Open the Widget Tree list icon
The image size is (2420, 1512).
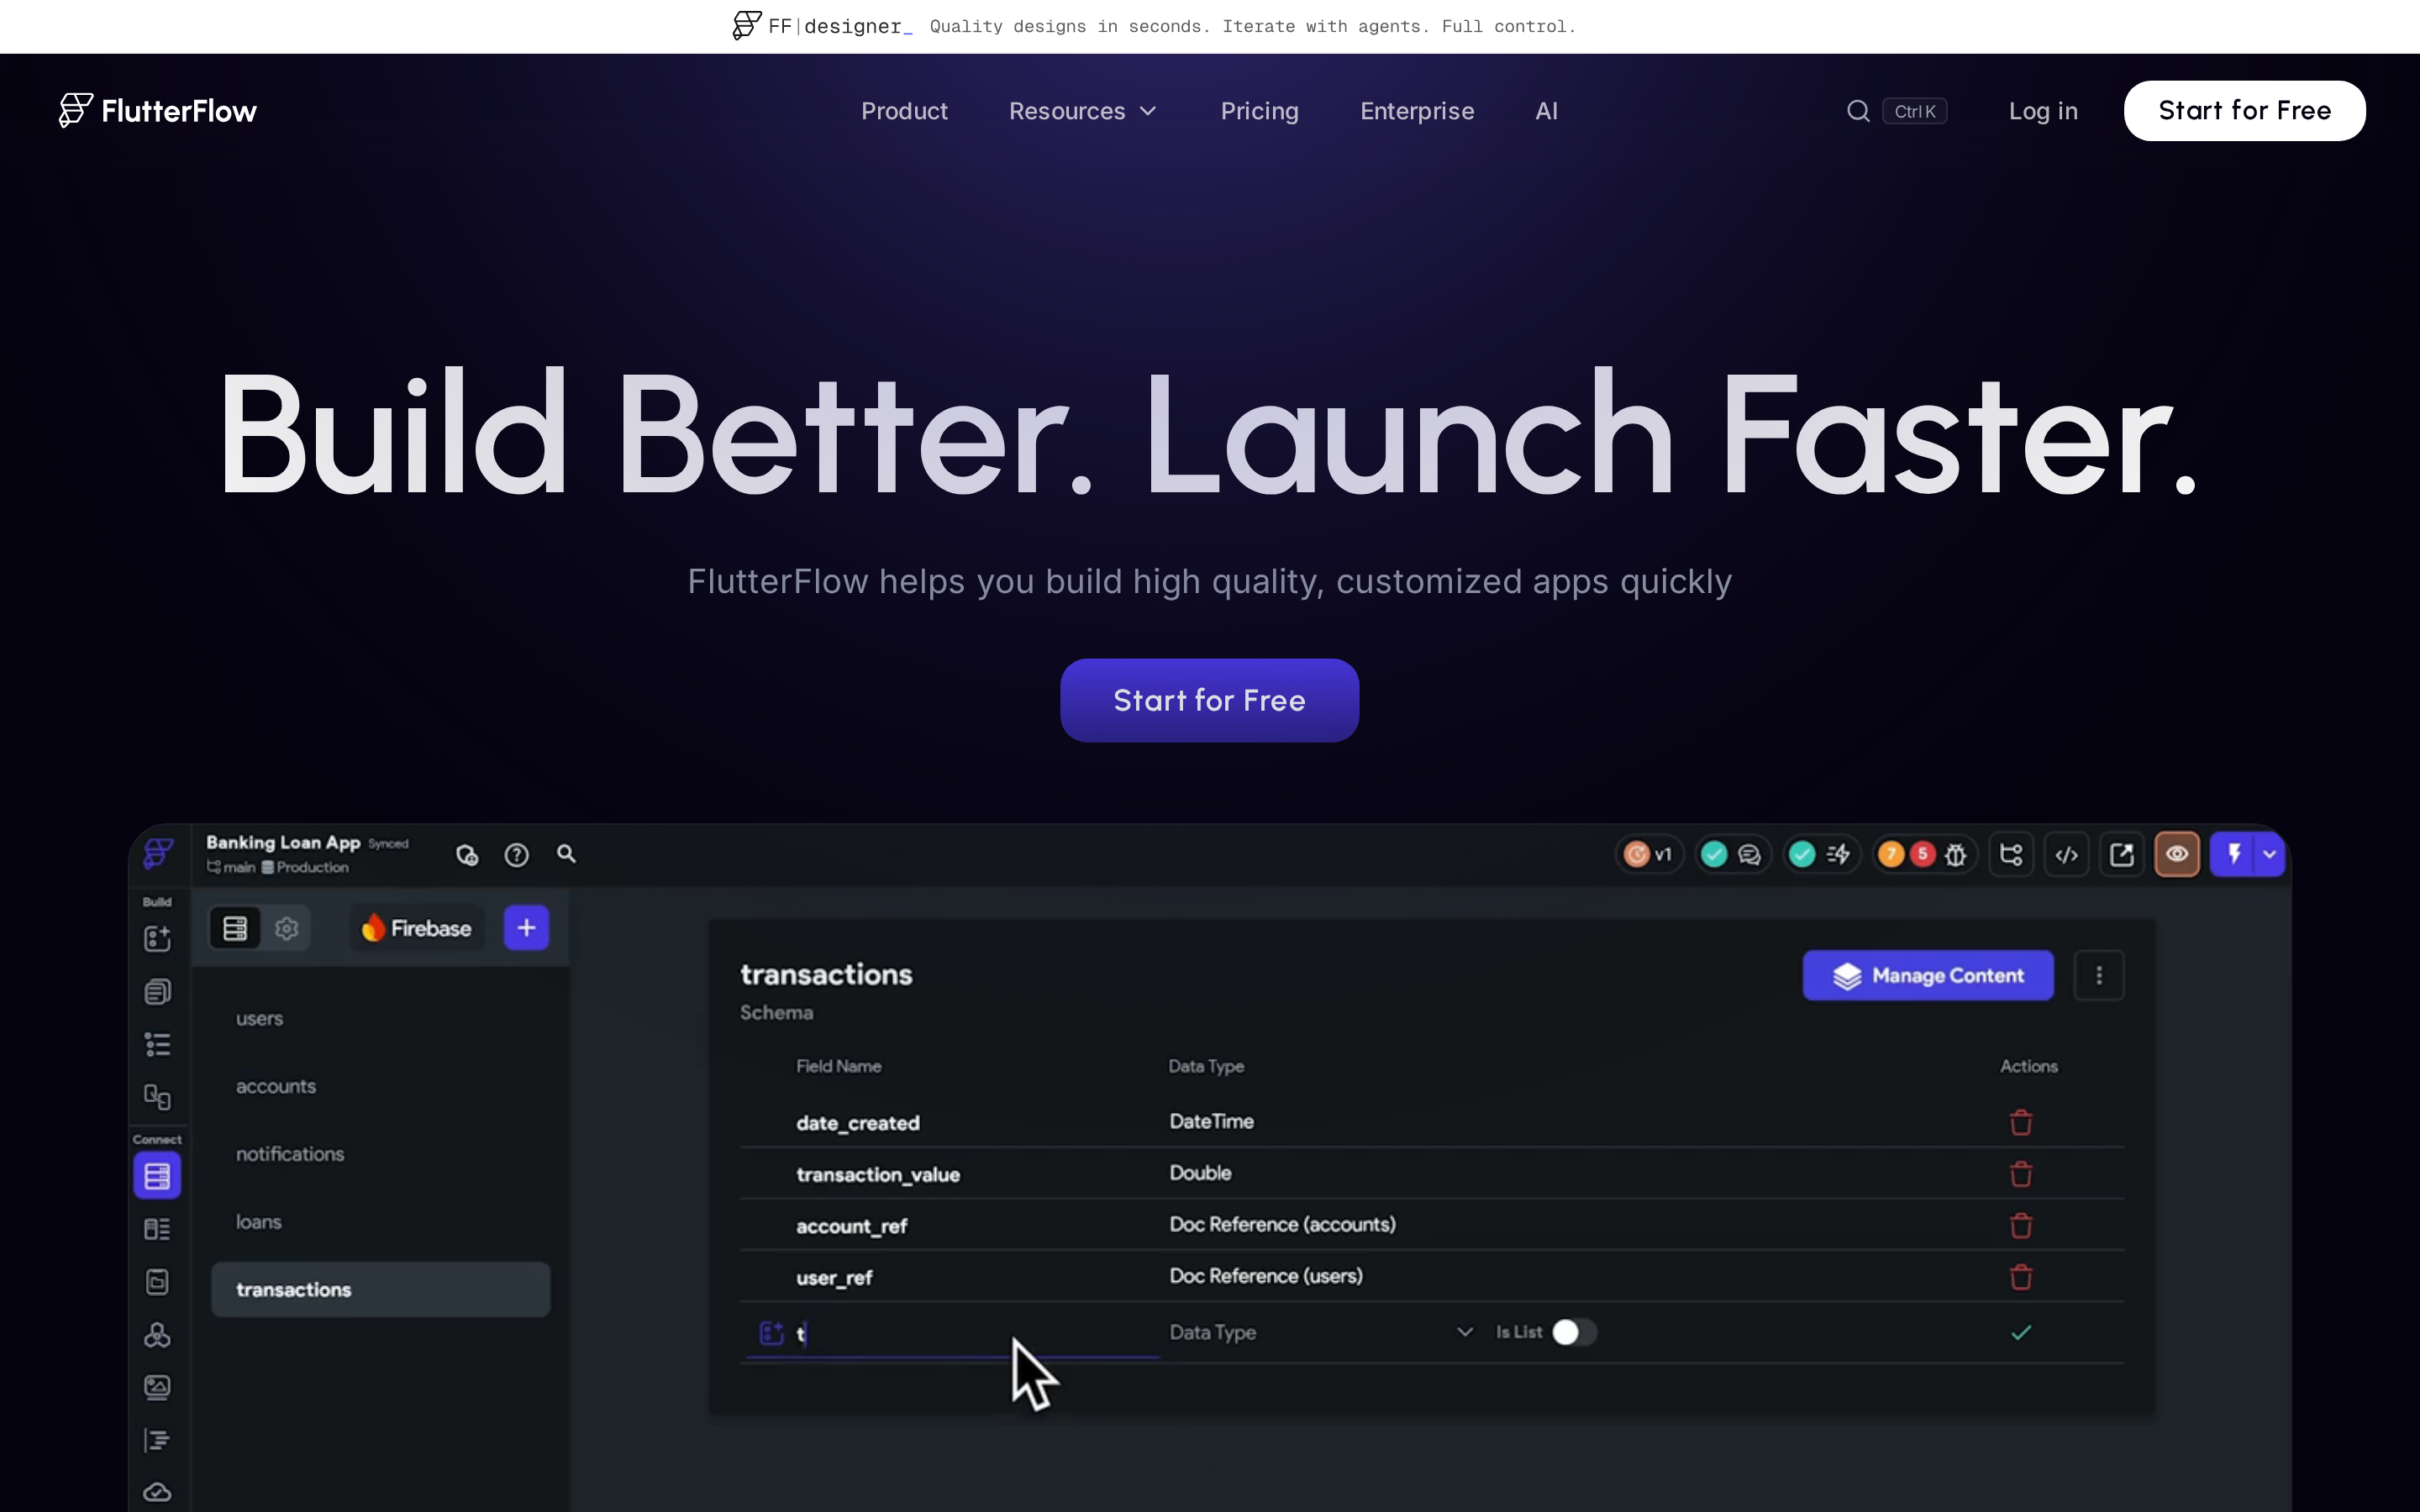coord(157,1044)
